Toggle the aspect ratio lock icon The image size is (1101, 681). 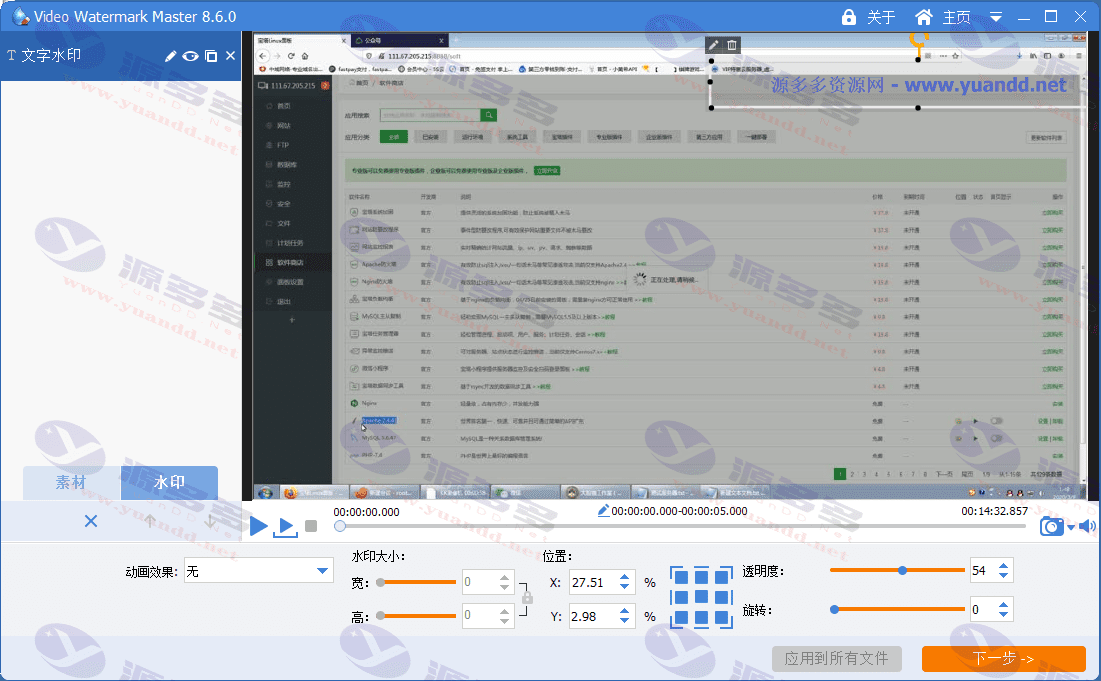click(x=527, y=597)
